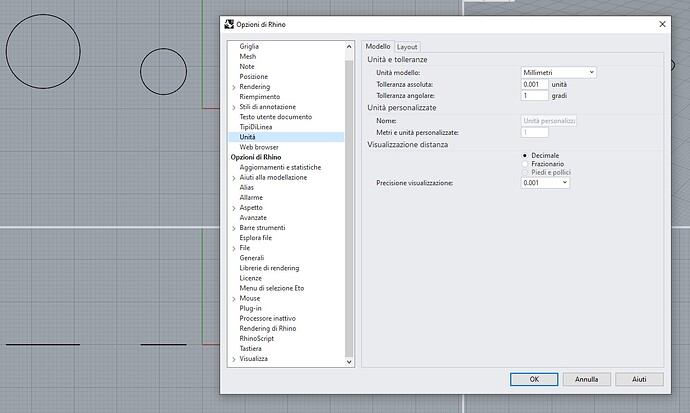Click the Metri e unità personalizzate field
The image size is (690, 413).
[x=534, y=132]
